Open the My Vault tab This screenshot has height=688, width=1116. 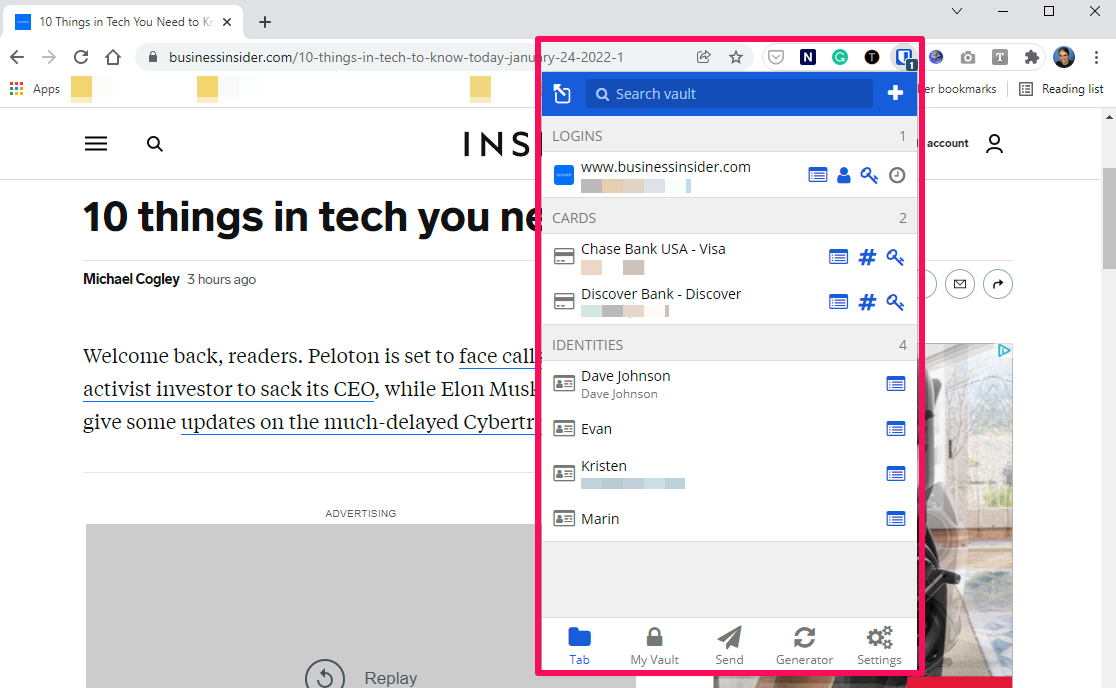(x=654, y=645)
